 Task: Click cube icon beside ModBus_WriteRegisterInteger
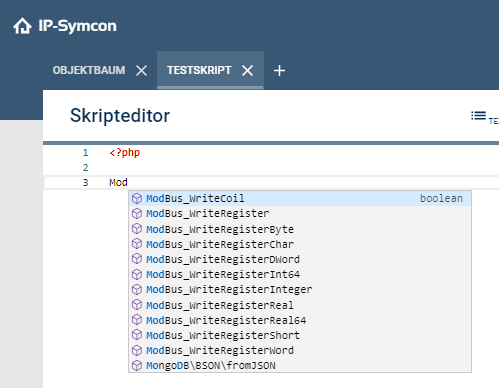click(137, 289)
